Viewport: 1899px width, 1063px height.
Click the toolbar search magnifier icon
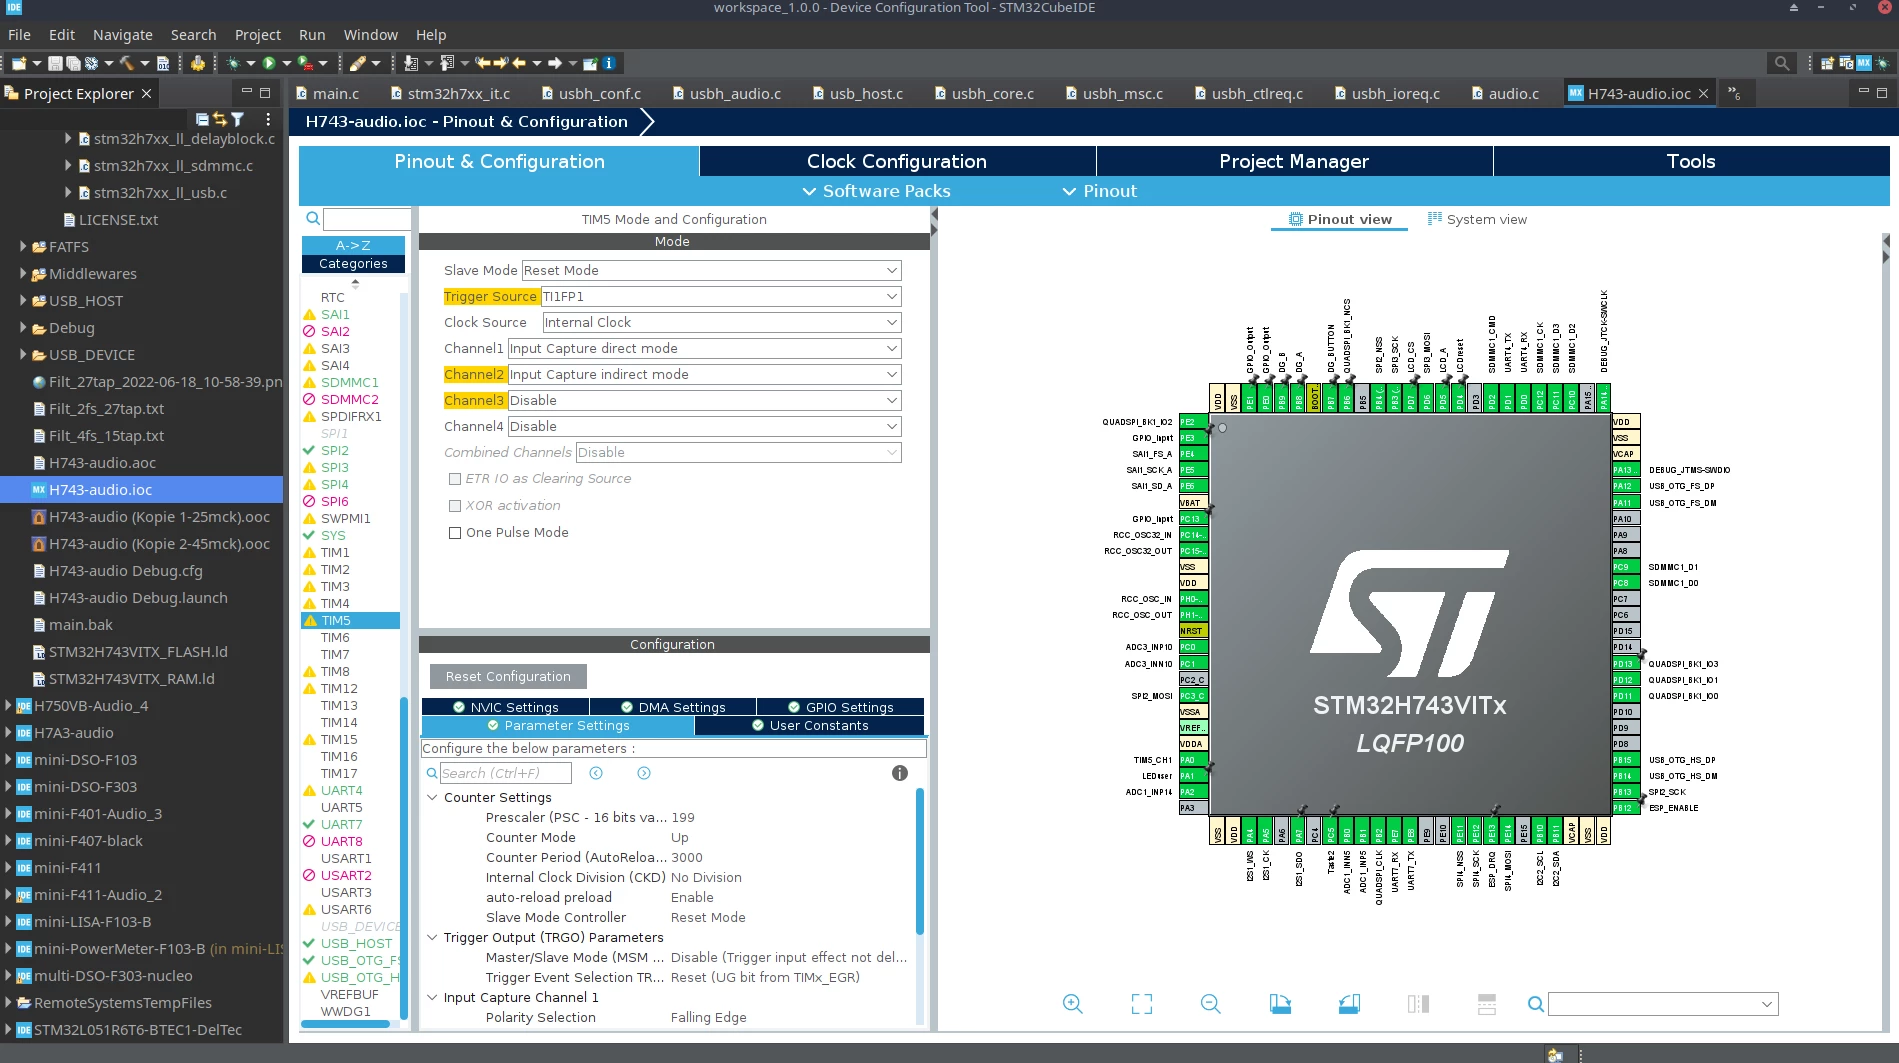click(1782, 63)
